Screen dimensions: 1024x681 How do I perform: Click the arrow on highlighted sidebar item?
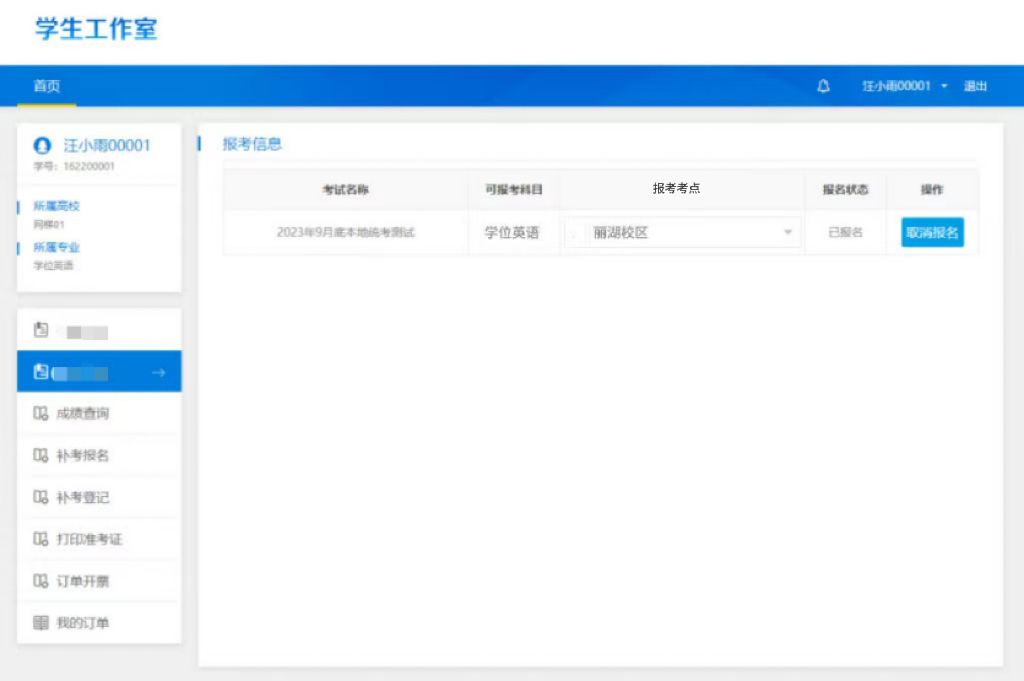[x=158, y=372]
